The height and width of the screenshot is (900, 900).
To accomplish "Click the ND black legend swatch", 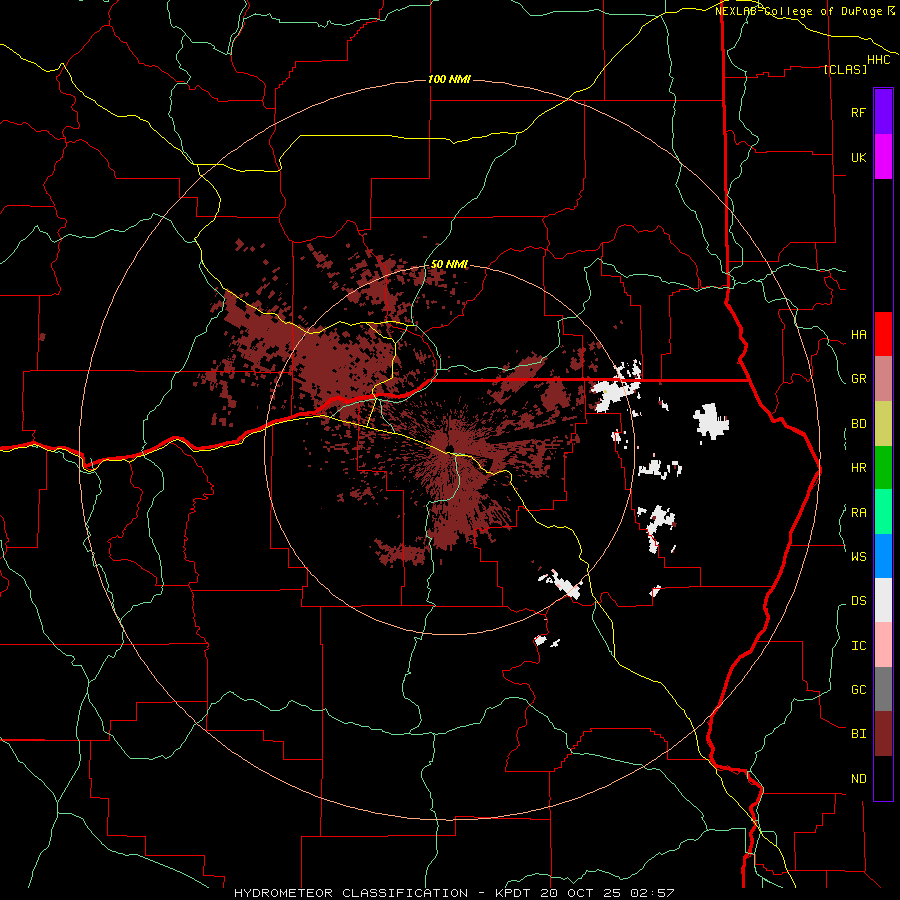I will click(x=883, y=778).
